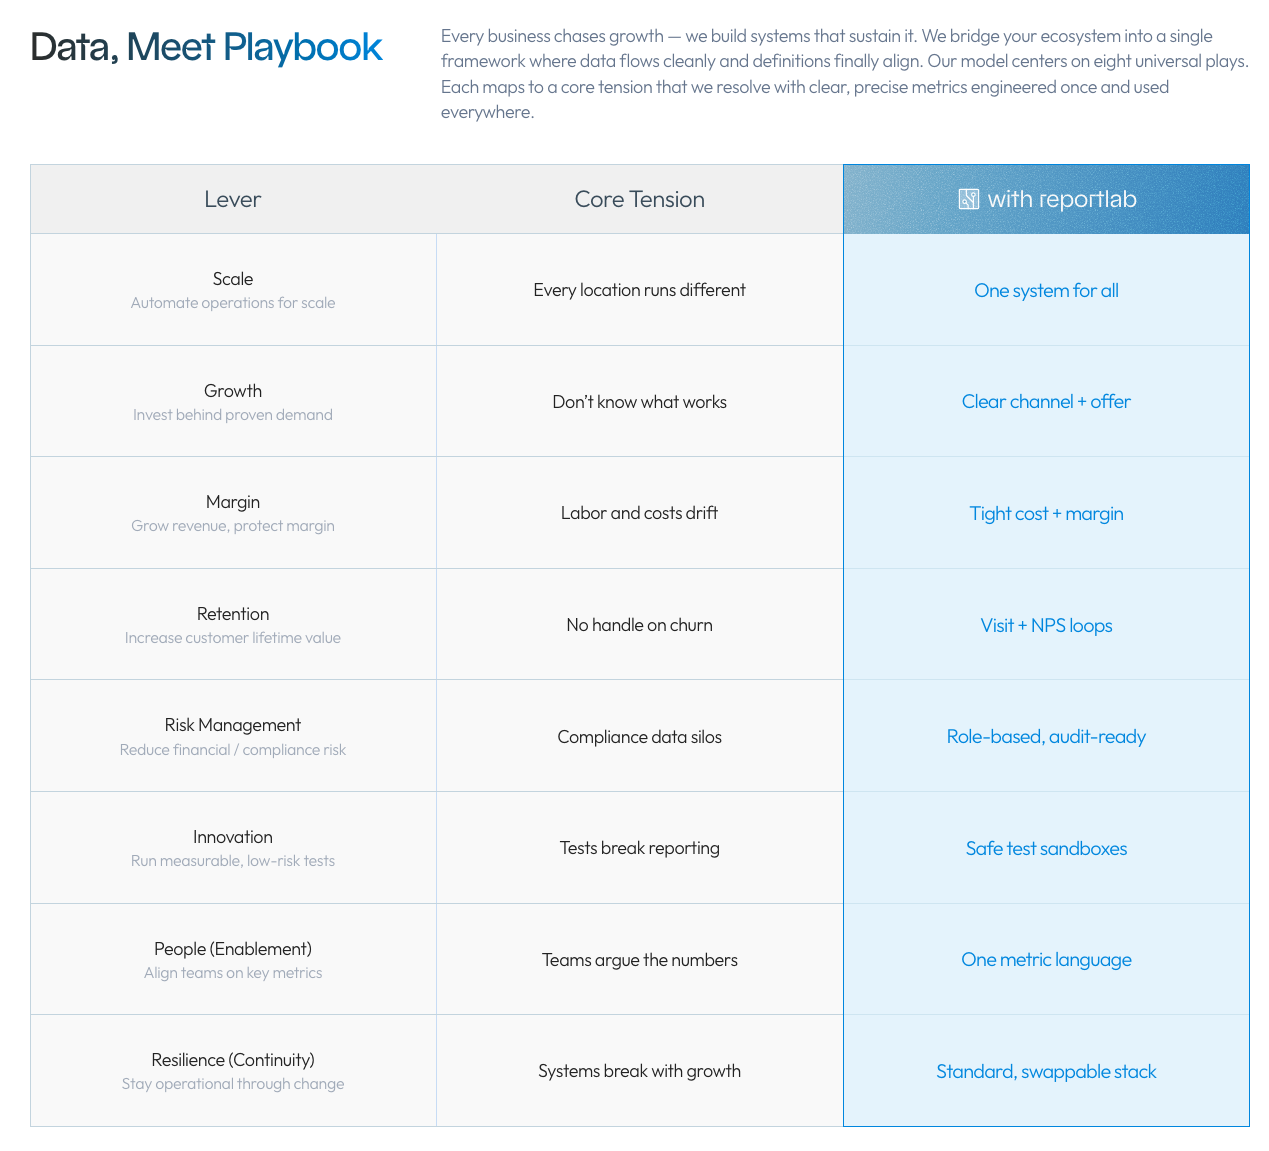The image size is (1269, 1151).
Task: Select the "Growth" lever title
Action: 232,391
